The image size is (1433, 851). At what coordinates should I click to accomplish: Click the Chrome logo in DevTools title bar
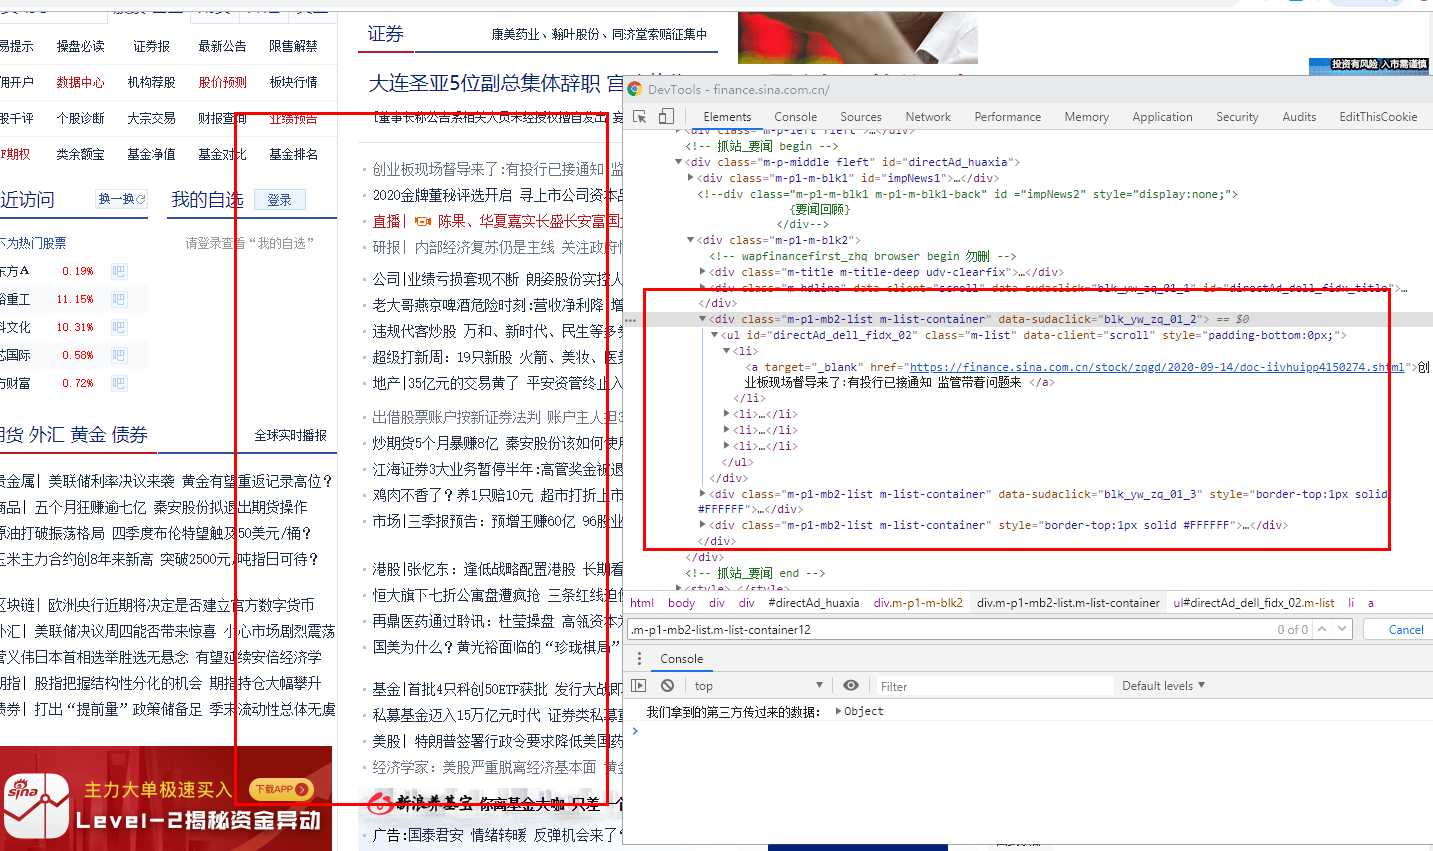pyautogui.click(x=634, y=89)
